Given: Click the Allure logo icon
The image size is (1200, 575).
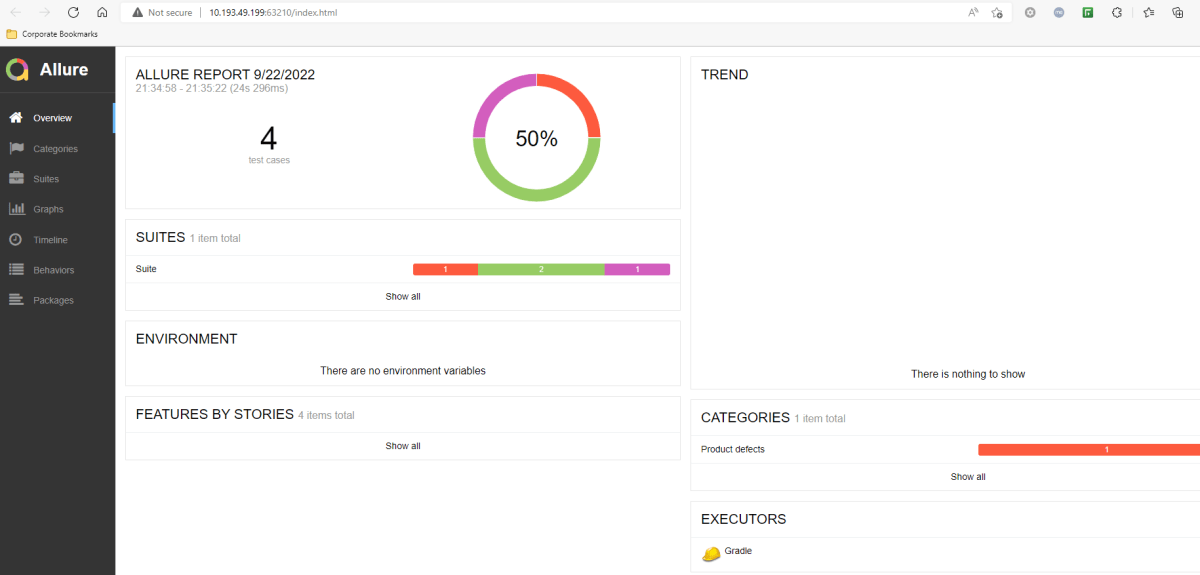Looking at the screenshot, I should (x=17, y=70).
